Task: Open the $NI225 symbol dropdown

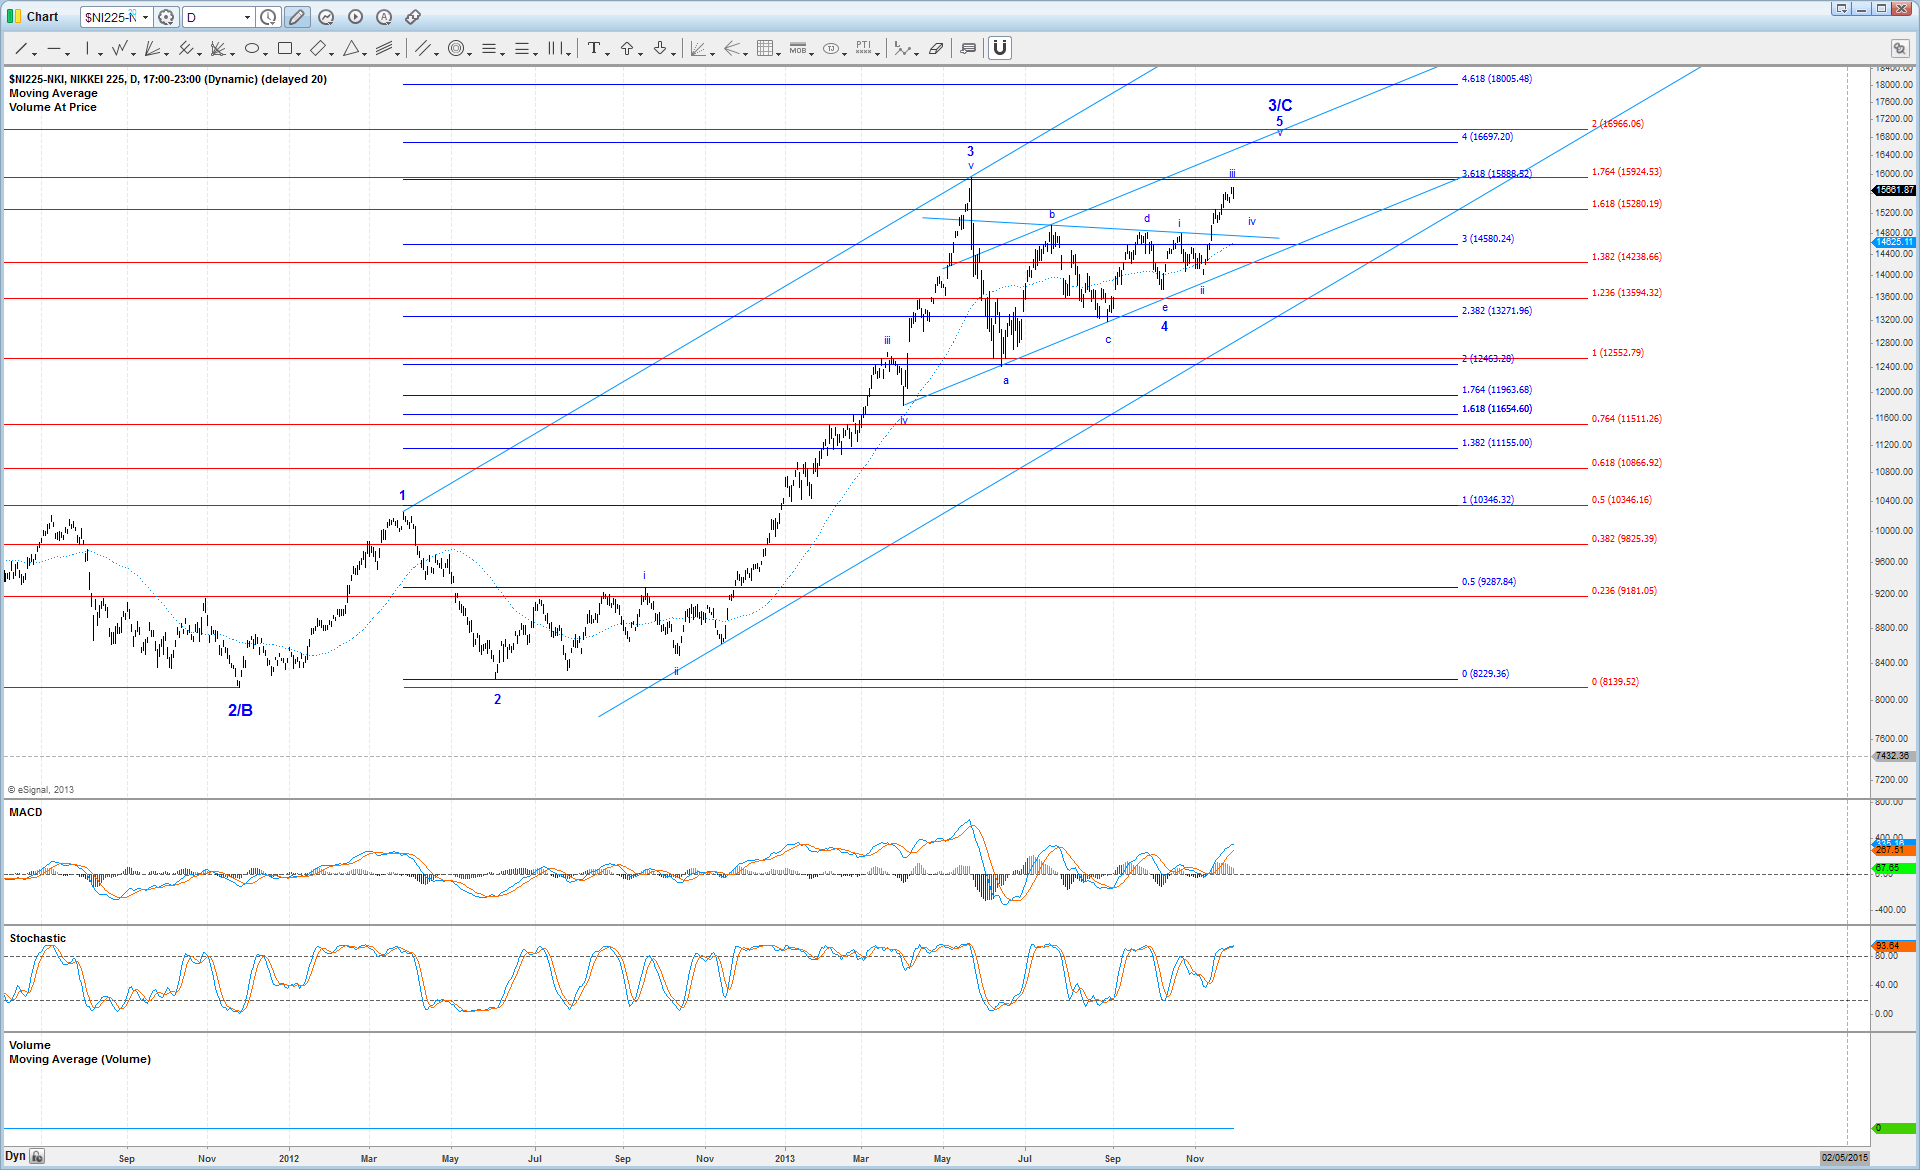Action: click(x=146, y=17)
